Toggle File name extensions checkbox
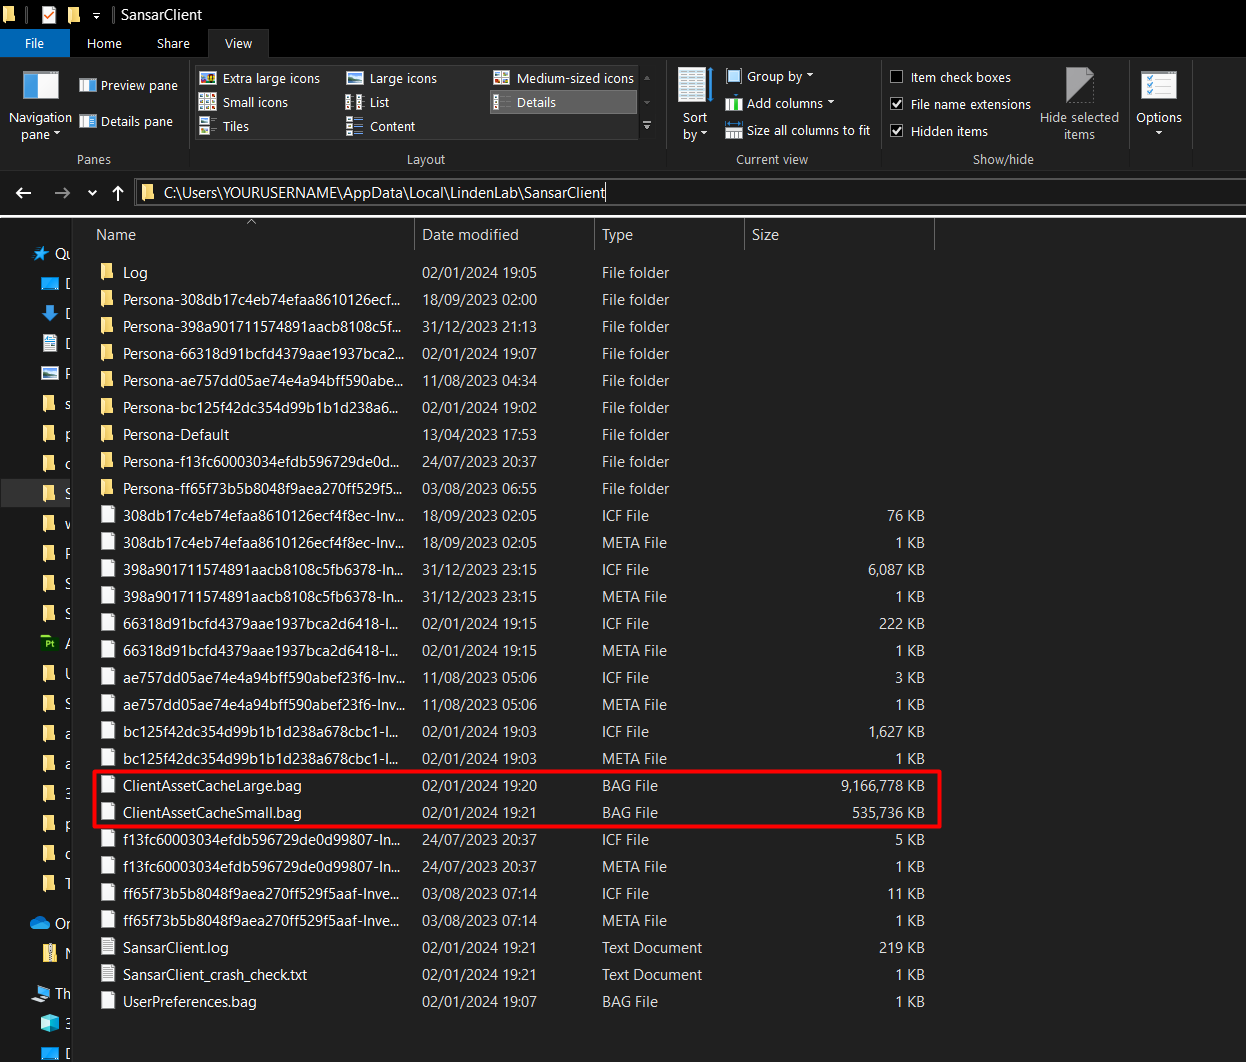This screenshot has height=1062, width=1246. click(x=897, y=104)
